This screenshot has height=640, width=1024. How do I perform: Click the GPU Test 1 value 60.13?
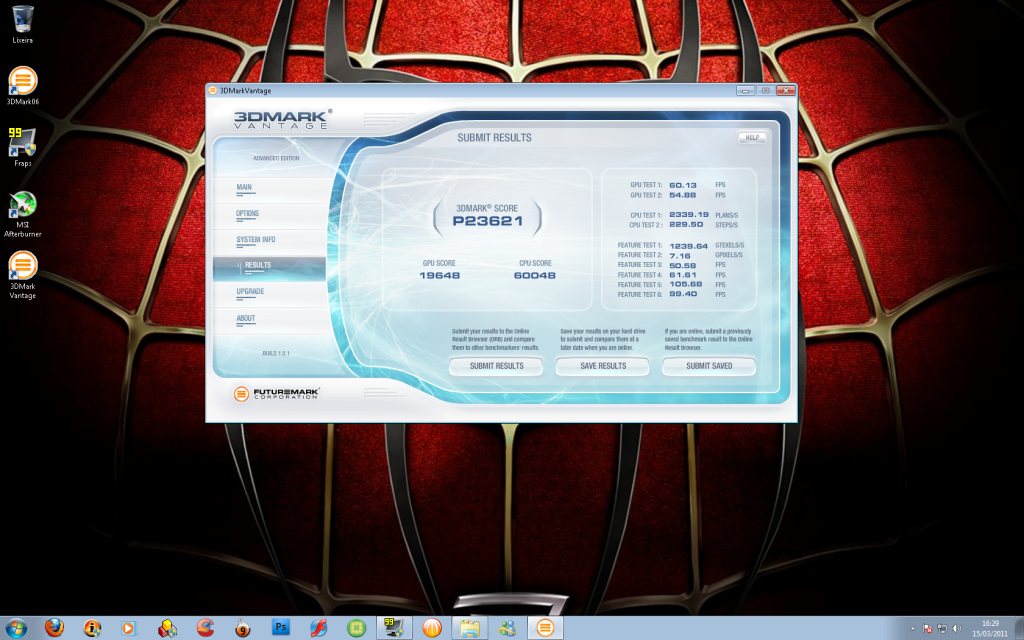click(x=683, y=185)
